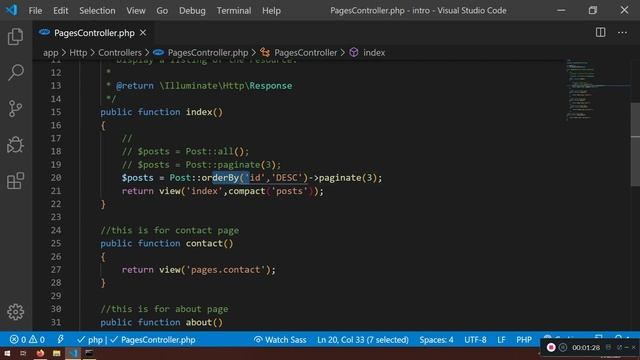Click line number 27 in gutter
Image resolution: width=640 pixels, height=360 pixels.
56,270
